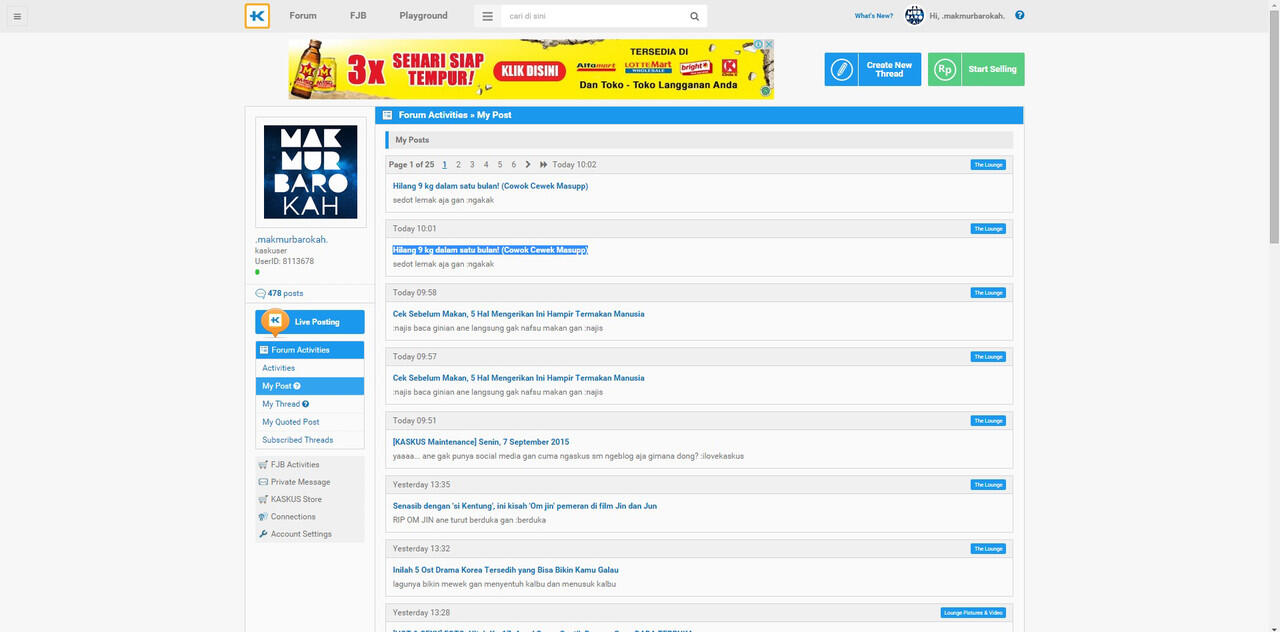
Task: Click the MAKMUR BAROKAH profile picture
Action: (x=310, y=172)
